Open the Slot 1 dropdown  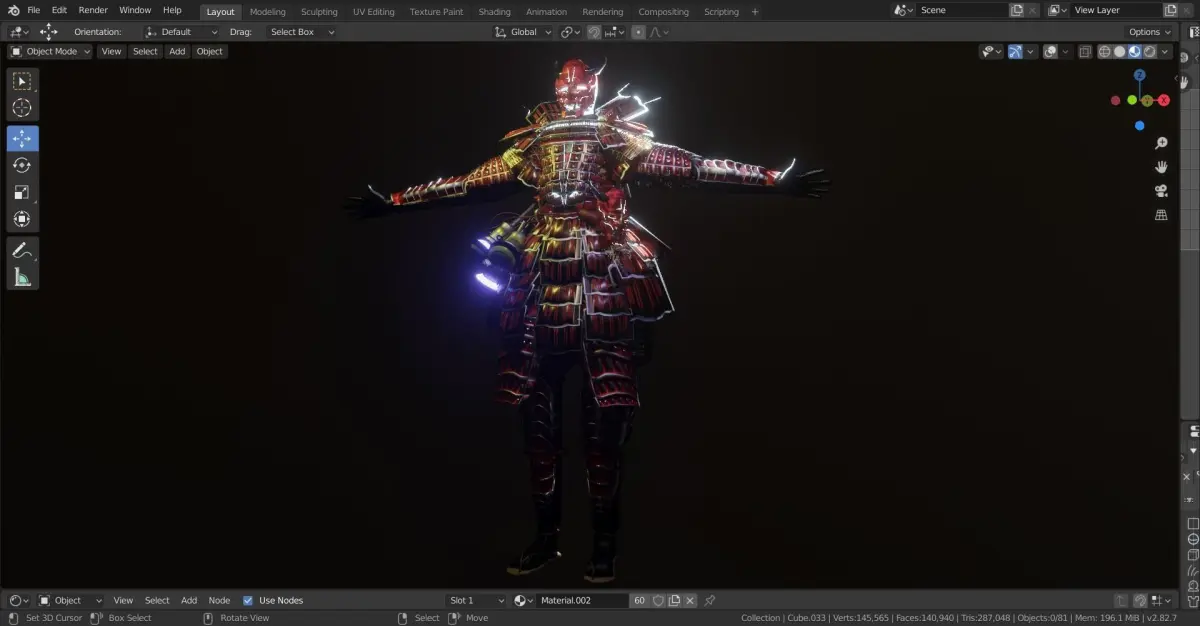tap(476, 600)
